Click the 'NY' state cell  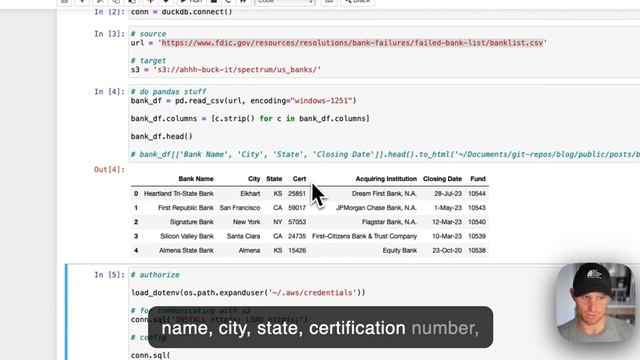pyautogui.click(x=278, y=222)
